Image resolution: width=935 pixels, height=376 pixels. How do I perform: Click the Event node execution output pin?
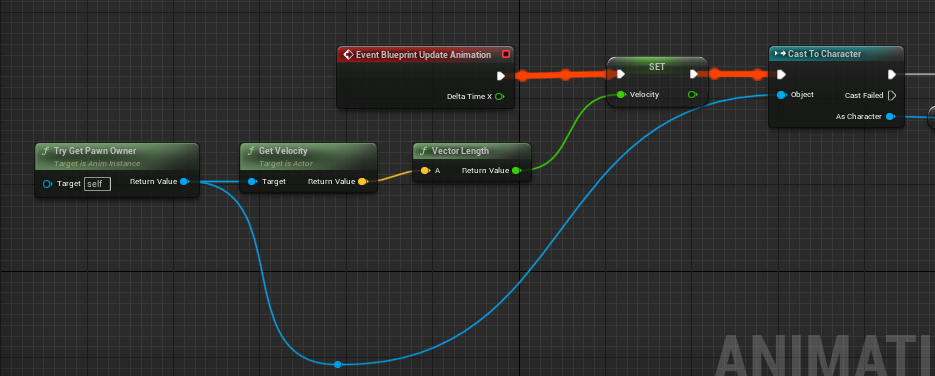[x=501, y=76]
